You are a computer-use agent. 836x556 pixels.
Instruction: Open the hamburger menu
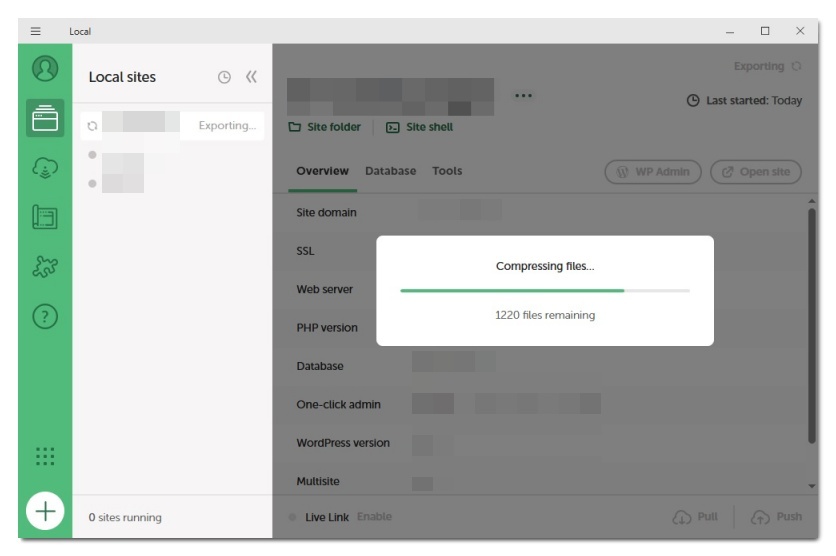coord(36,31)
